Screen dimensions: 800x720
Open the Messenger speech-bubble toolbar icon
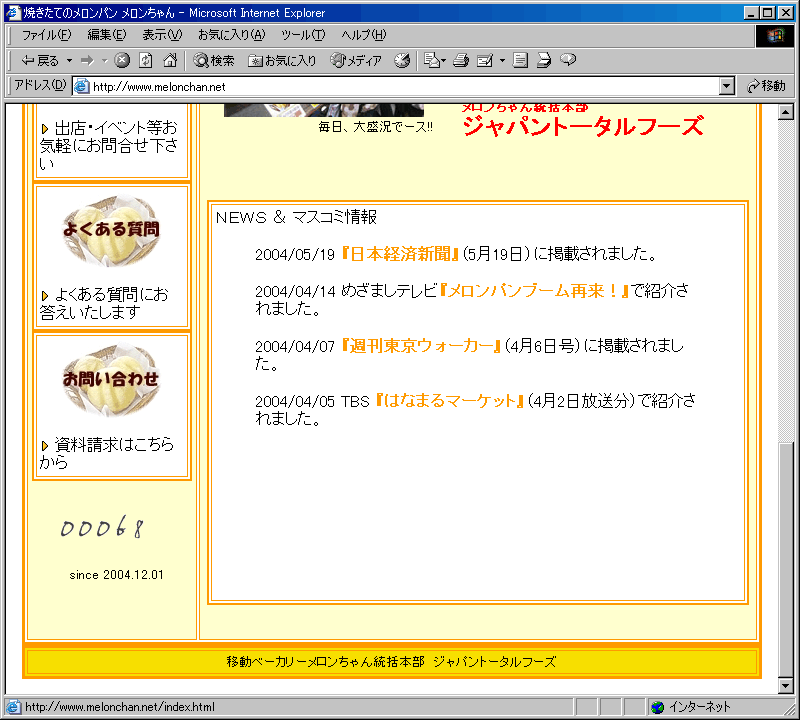568,60
